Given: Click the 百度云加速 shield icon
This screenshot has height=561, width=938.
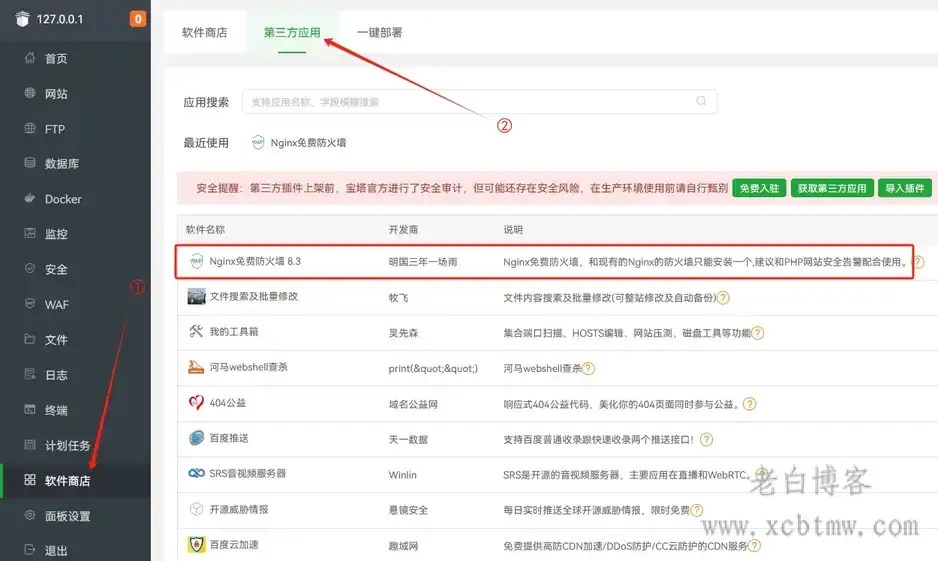Looking at the screenshot, I should pyautogui.click(x=196, y=544).
